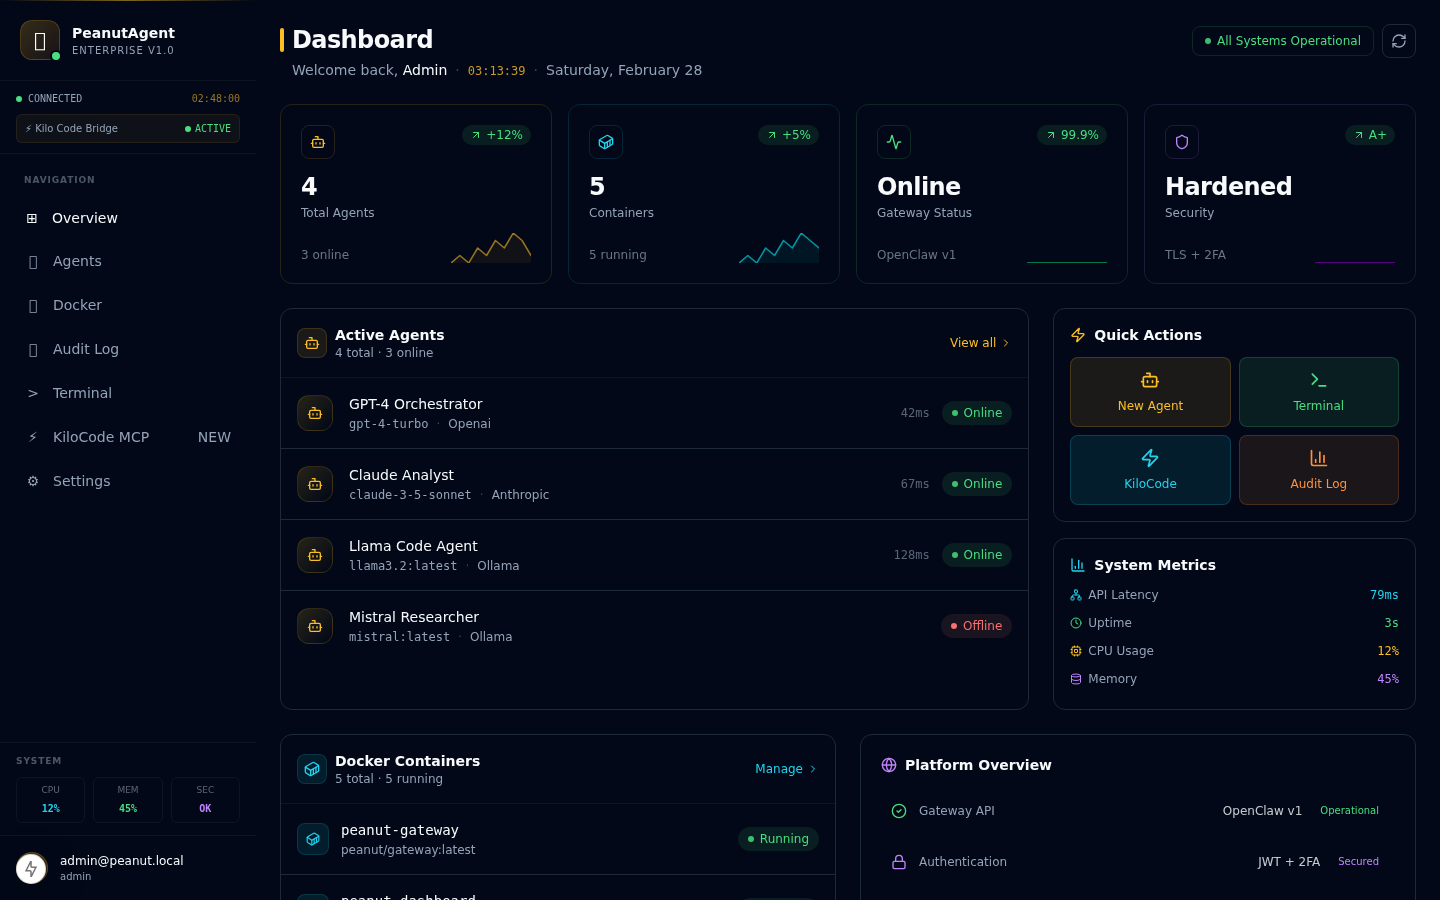Viewport: 1440px width, 900px height.
Task: Click the CPU 12% system meter
Action: [x=50, y=799]
